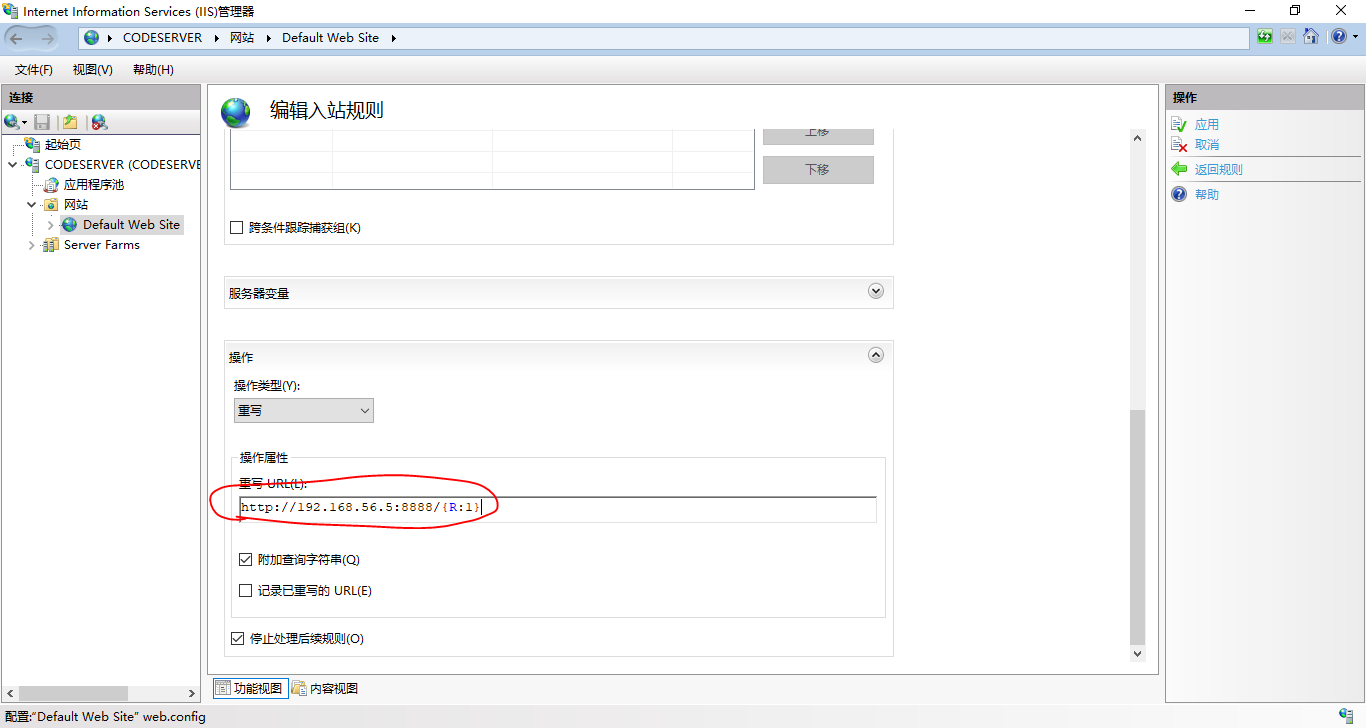The height and width of the screenshot is (728, 1366).
Task: Click the up folder icon in 连接 toolbar
Action: [x=70, y=122]
